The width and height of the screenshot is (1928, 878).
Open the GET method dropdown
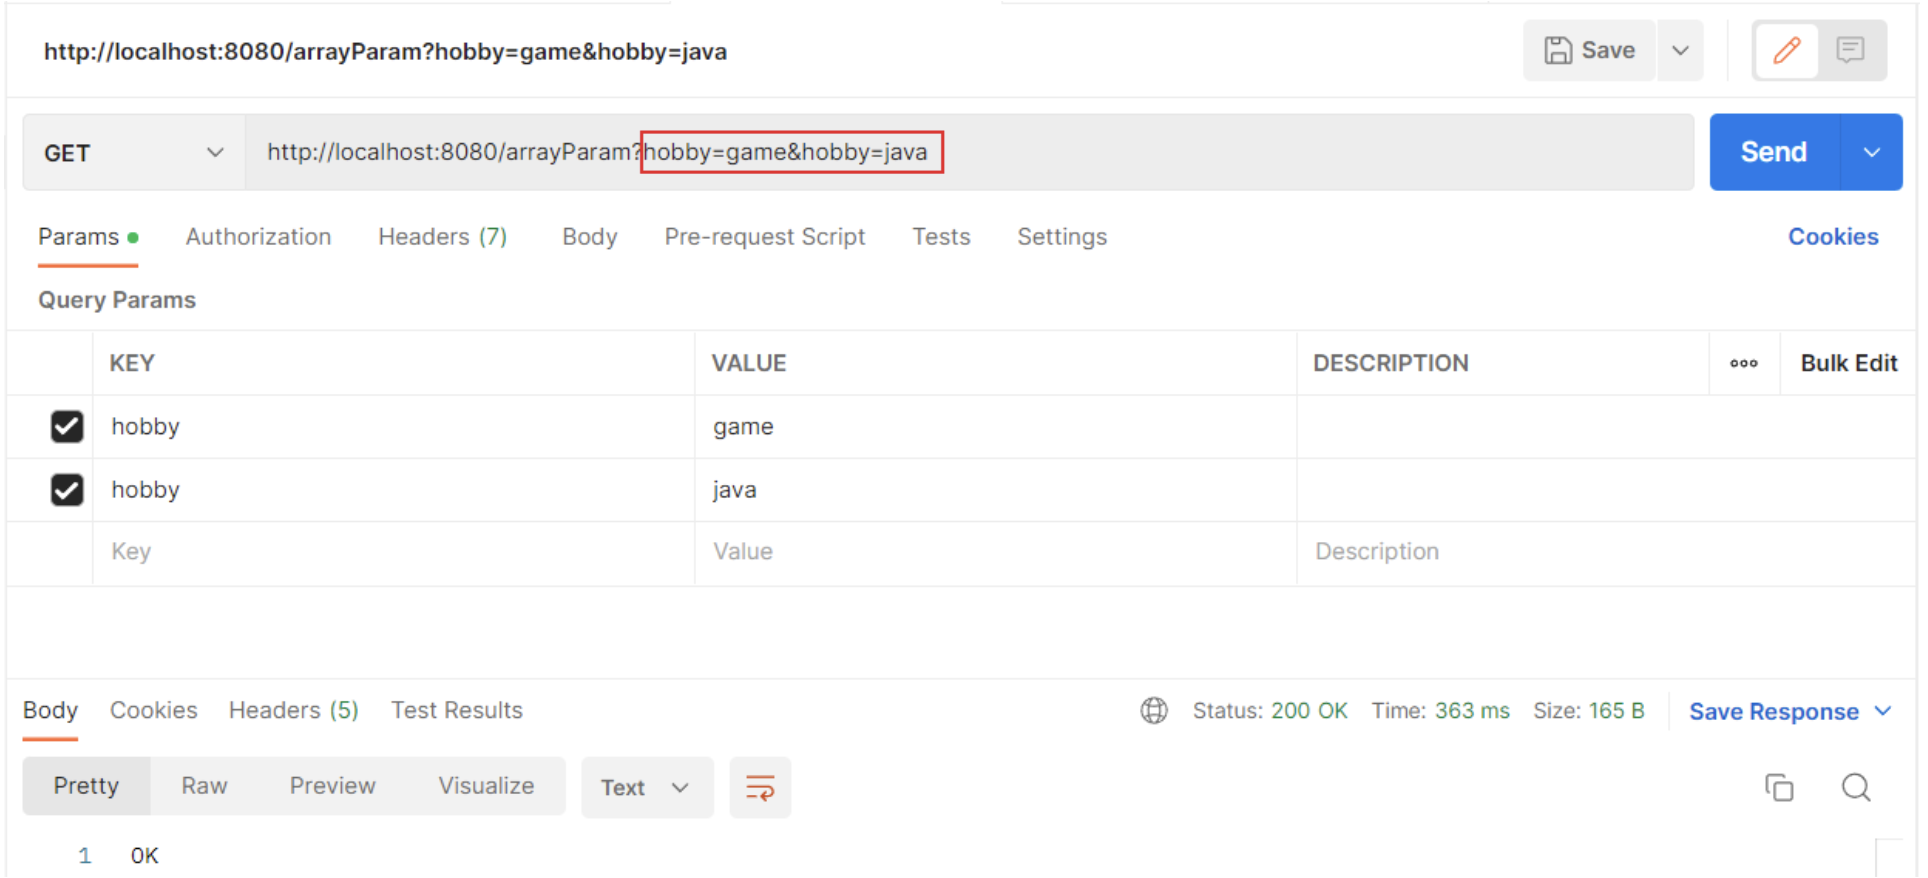(x=134, y=152)
